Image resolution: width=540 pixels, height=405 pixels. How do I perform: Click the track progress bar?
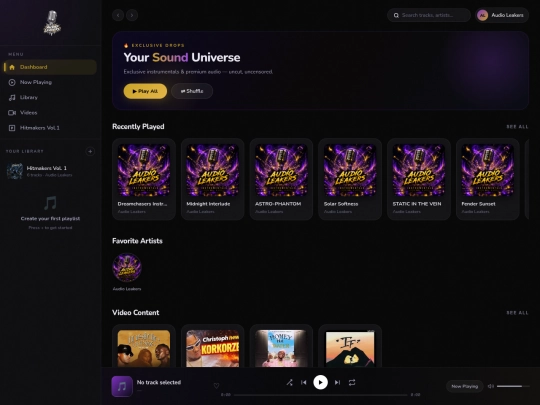tap(320, 395)
